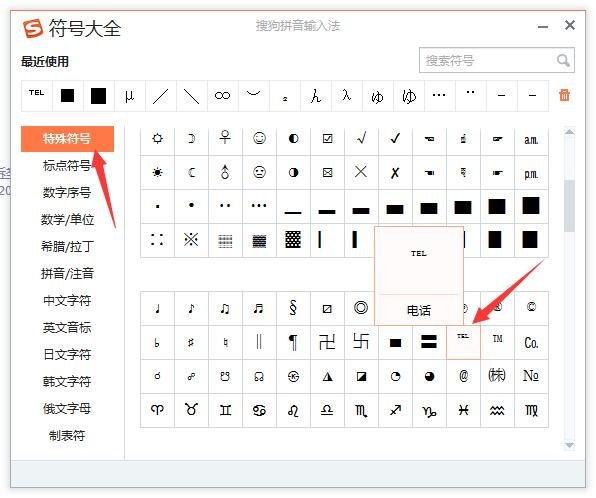Select the 特殊符号 category tab
Image resolution: width=596 pixels, height=498 pixels.
click(67, 139)
